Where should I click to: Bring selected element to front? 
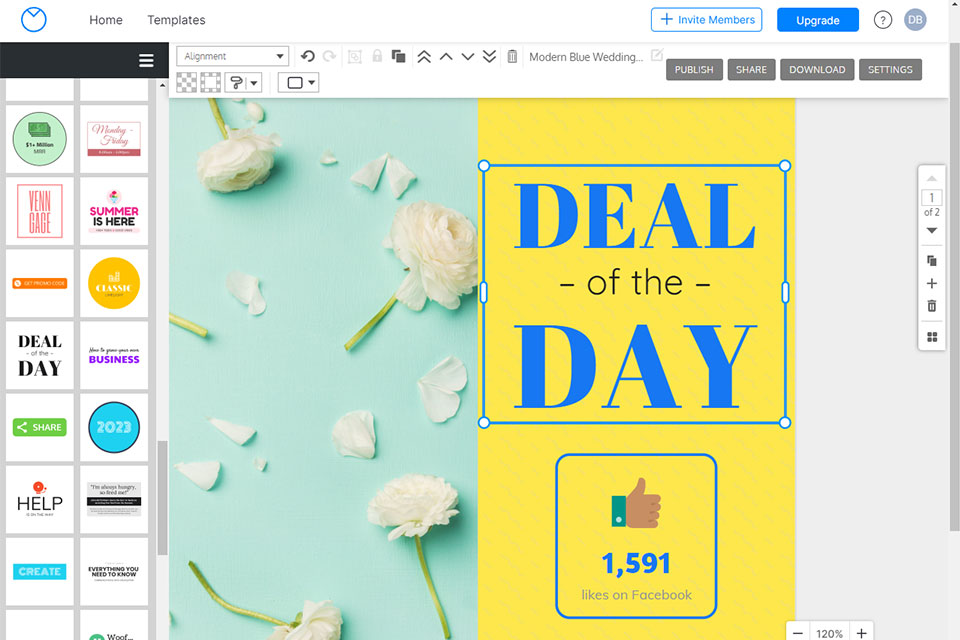tap(424, 57)
